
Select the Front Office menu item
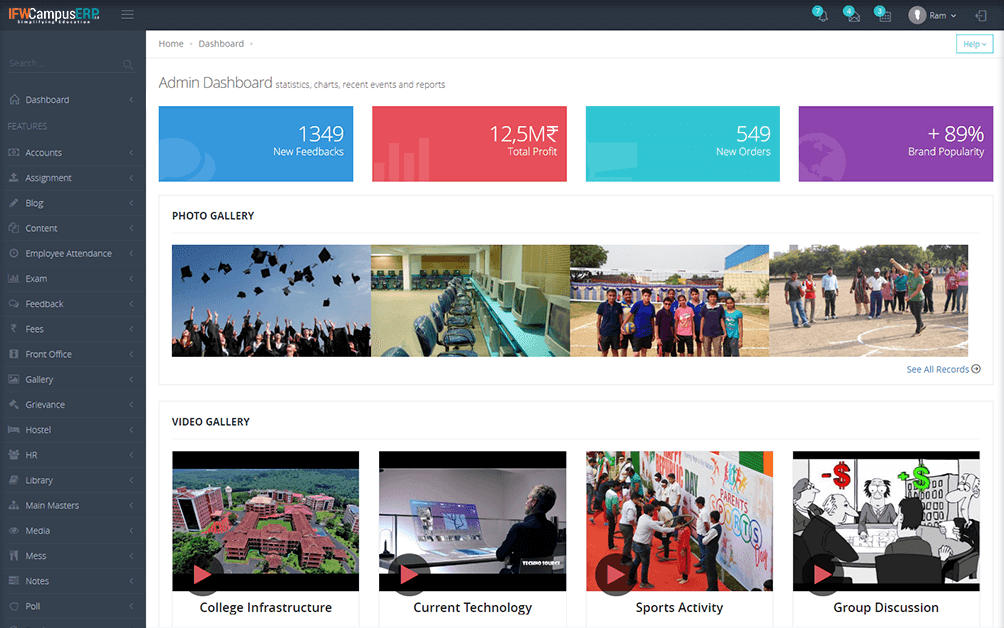(x=48, y=354)
